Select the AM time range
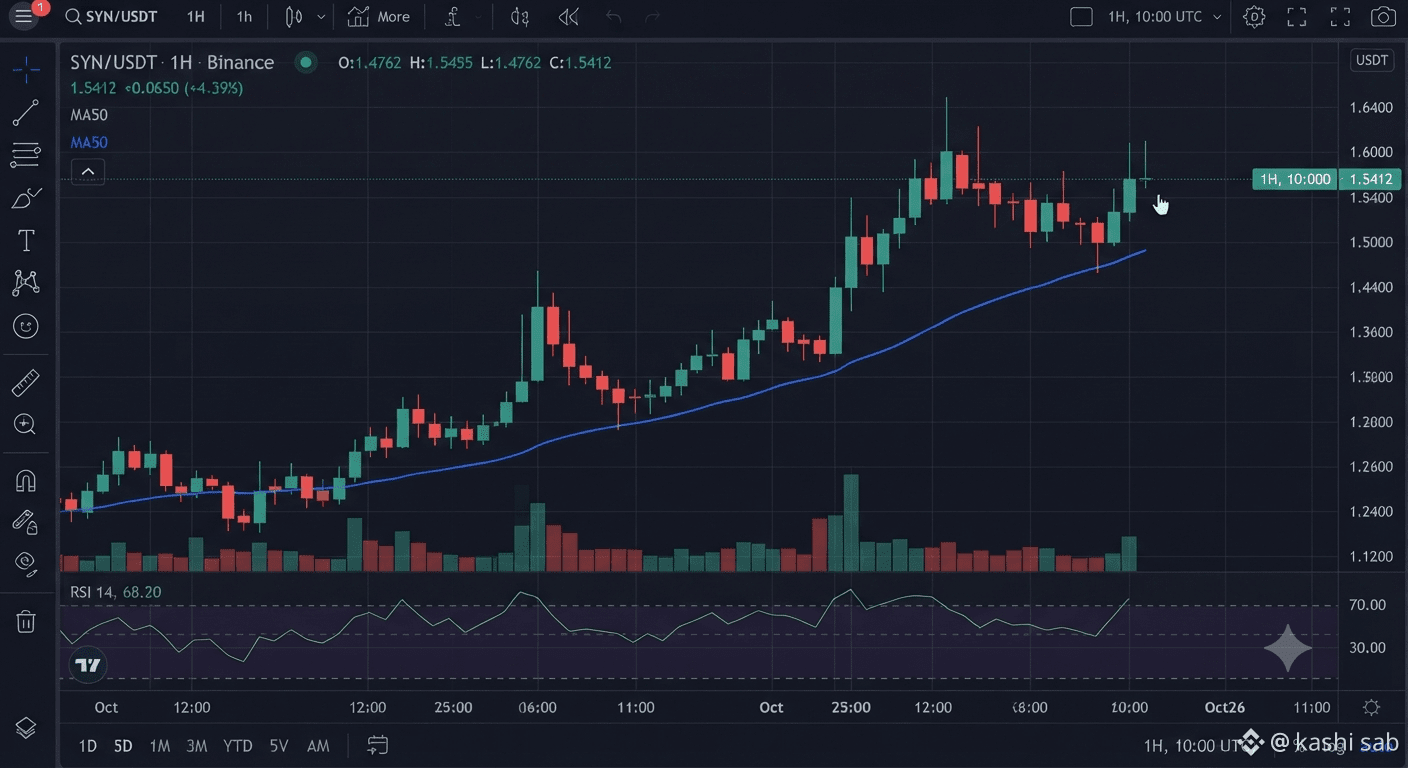 (318, 745)
